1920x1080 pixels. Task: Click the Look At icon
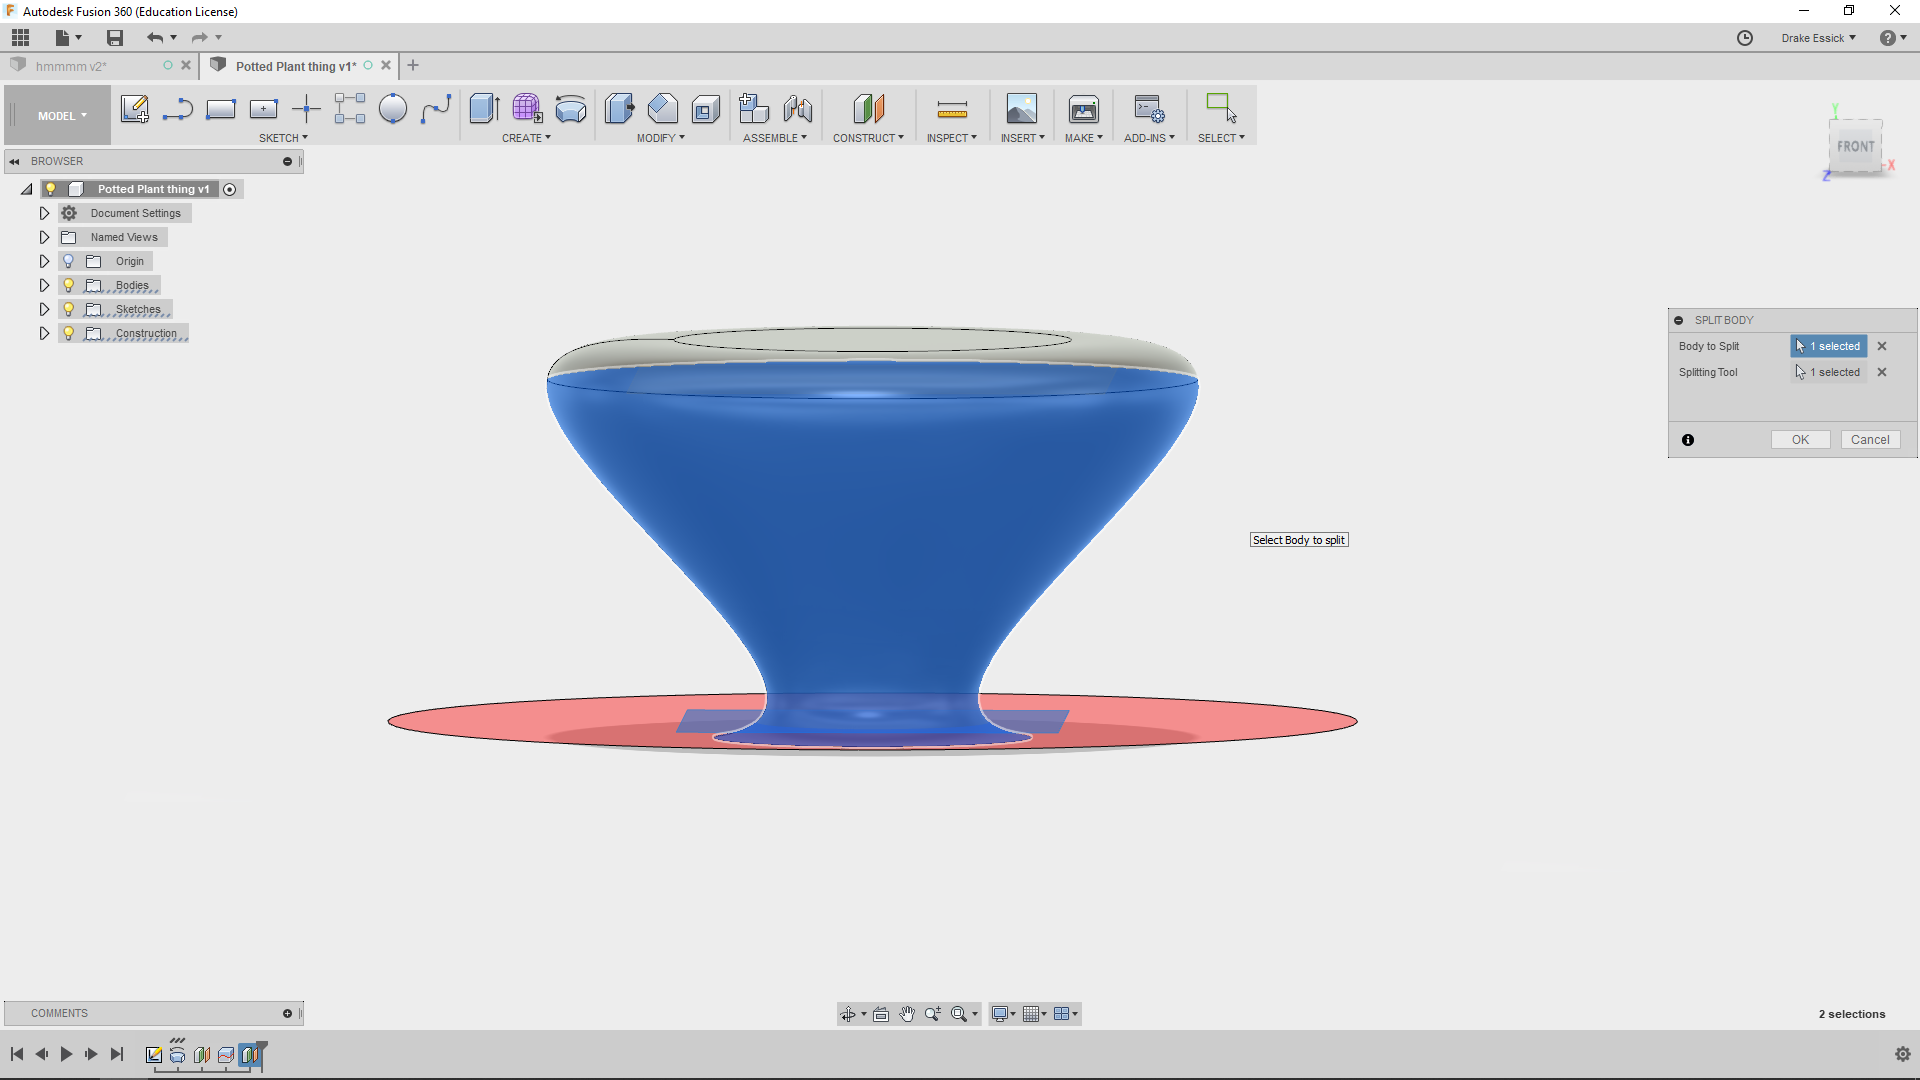[x=880, y=1014]
